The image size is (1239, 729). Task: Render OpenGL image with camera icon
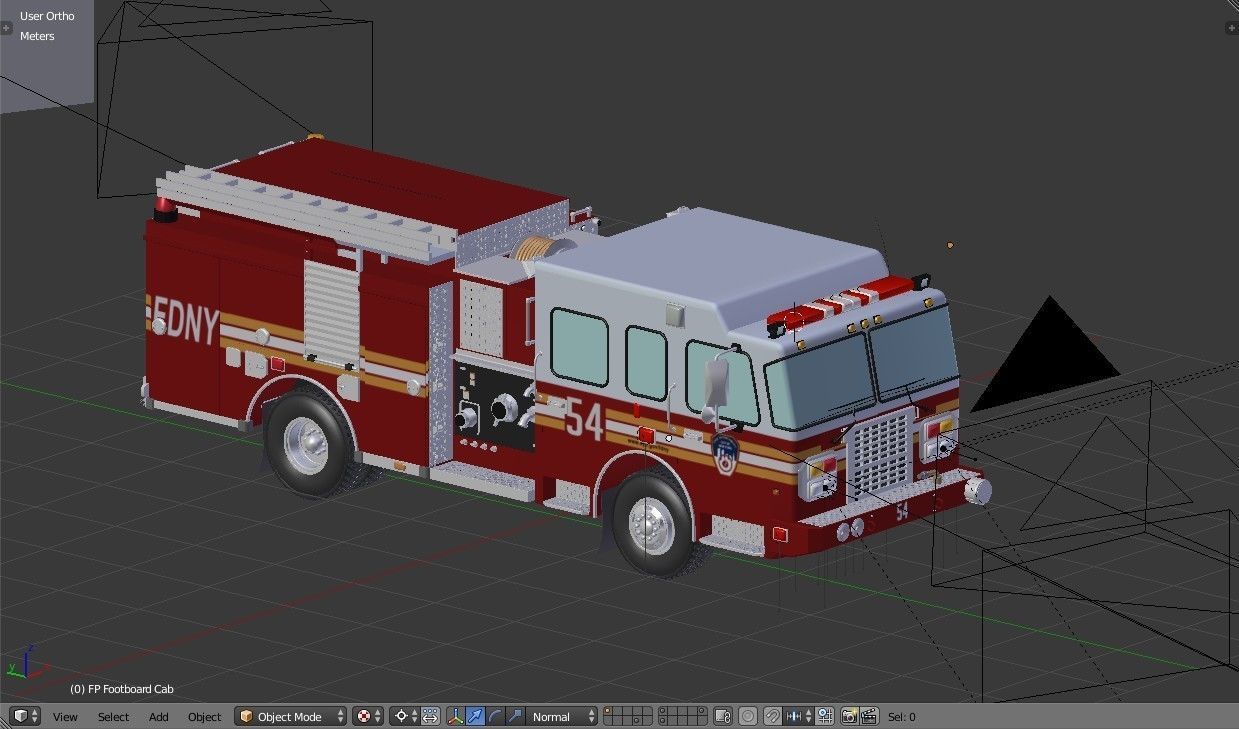pos(849,716)
